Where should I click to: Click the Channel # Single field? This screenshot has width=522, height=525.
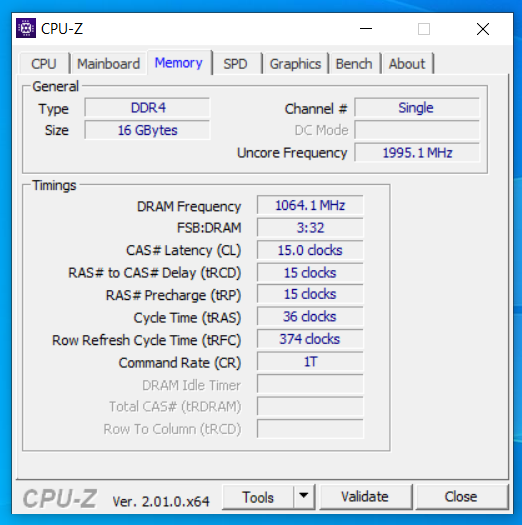pyautogui.click(x=417, y=107)
